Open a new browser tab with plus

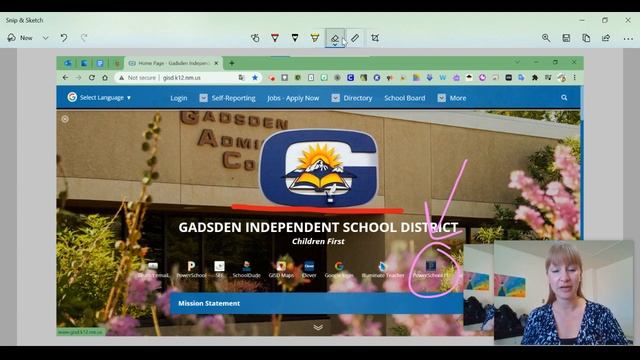point(231,63)
